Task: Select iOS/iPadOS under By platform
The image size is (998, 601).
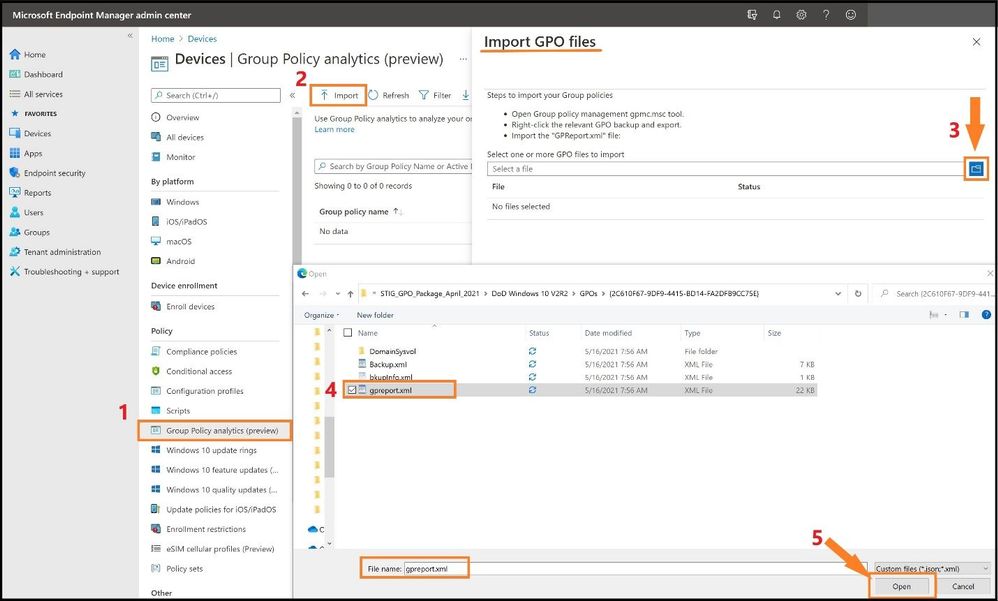Action: click(x=186, y=222)
